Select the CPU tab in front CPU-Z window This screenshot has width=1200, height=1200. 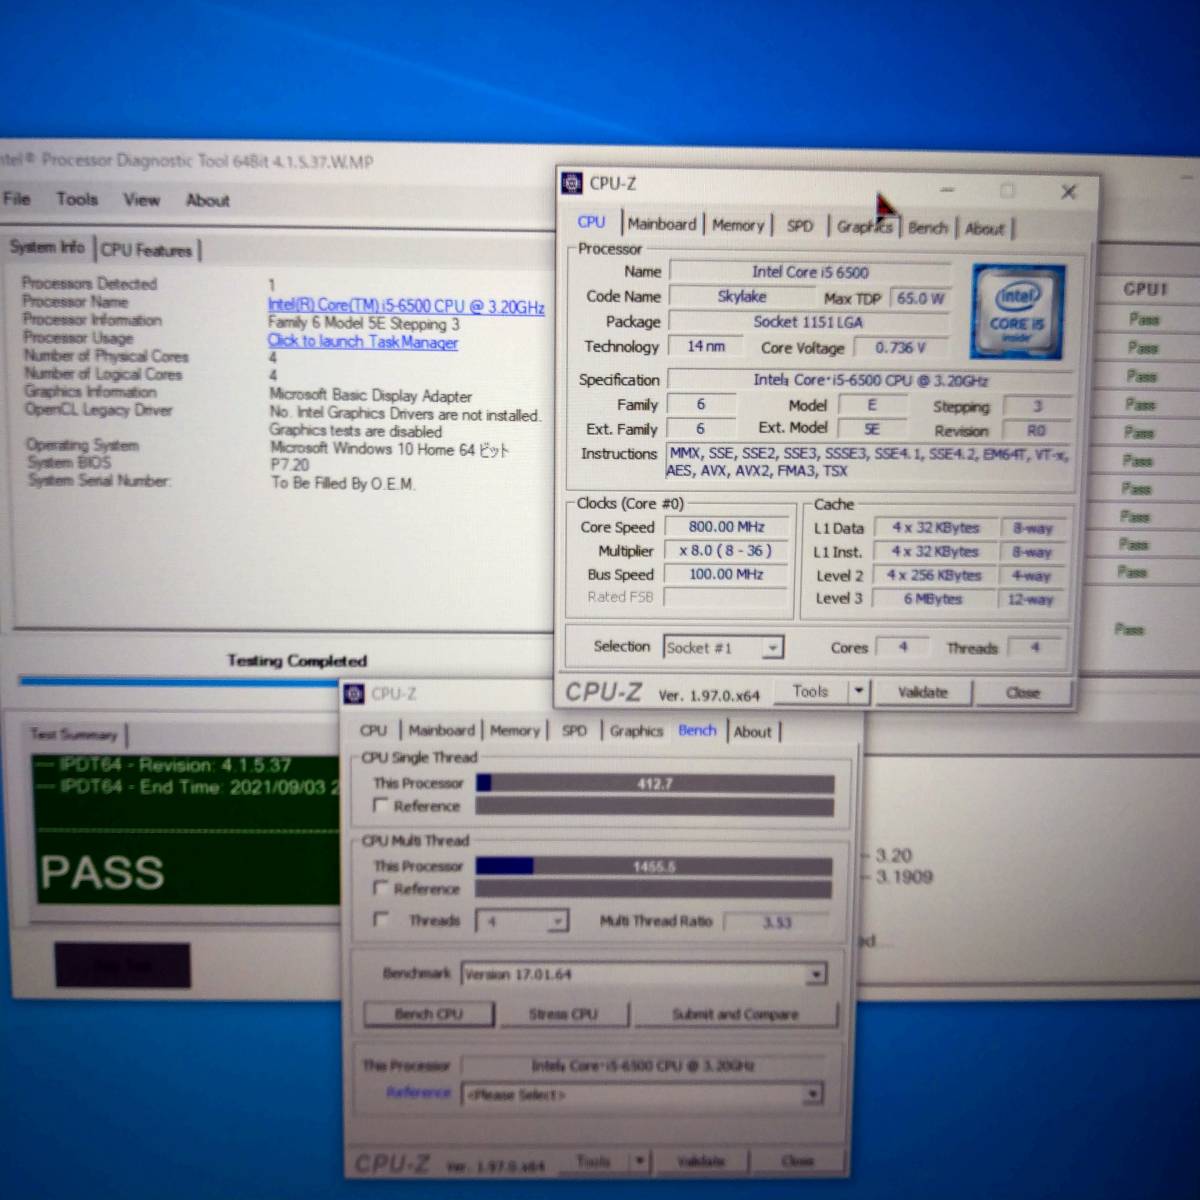[591, 222]
